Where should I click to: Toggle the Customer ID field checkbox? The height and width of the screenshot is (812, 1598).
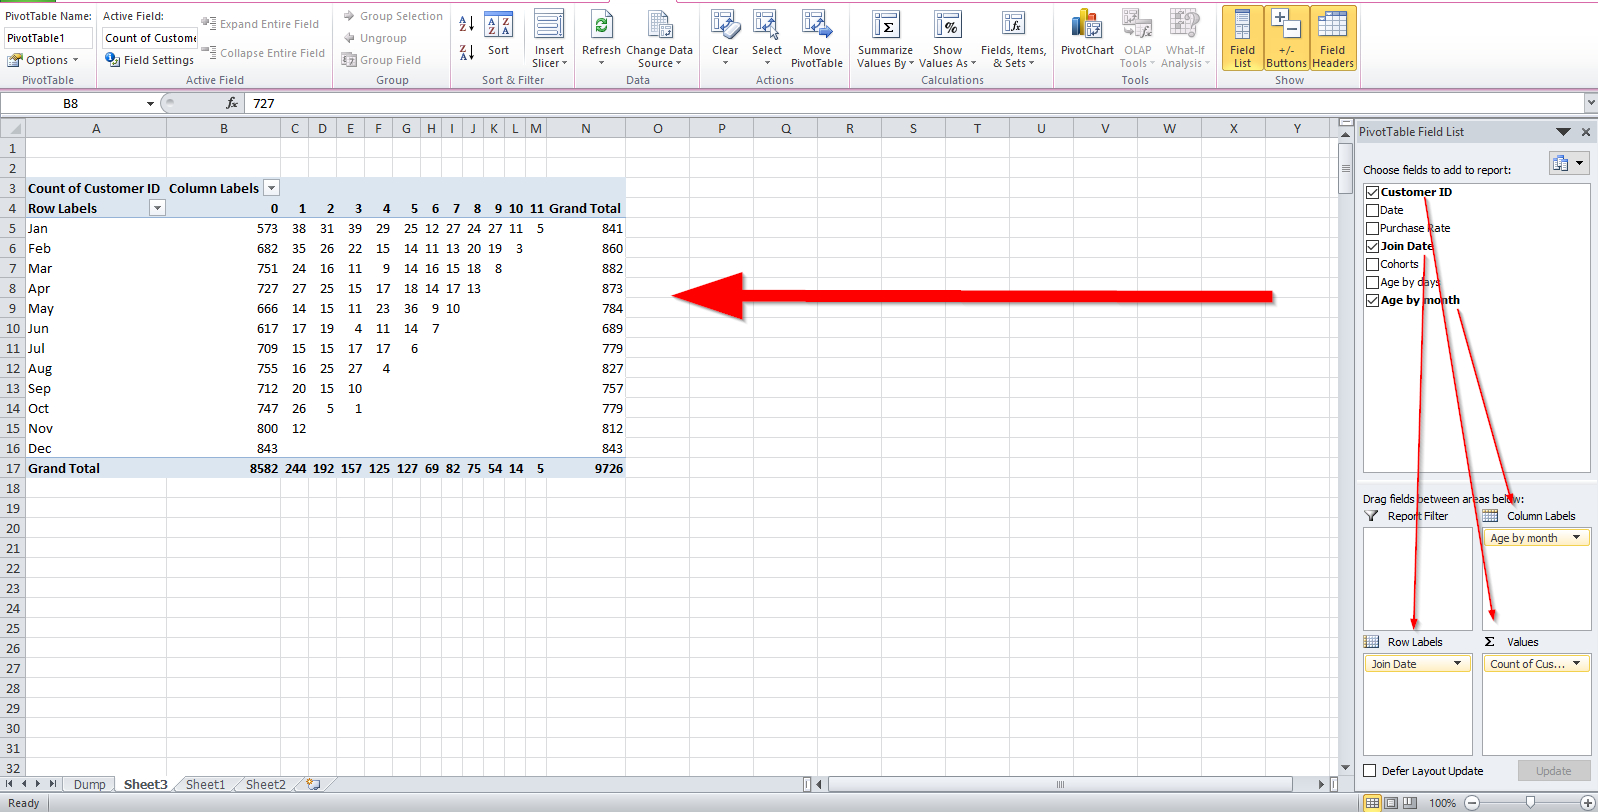click(x=1373, y=192)
